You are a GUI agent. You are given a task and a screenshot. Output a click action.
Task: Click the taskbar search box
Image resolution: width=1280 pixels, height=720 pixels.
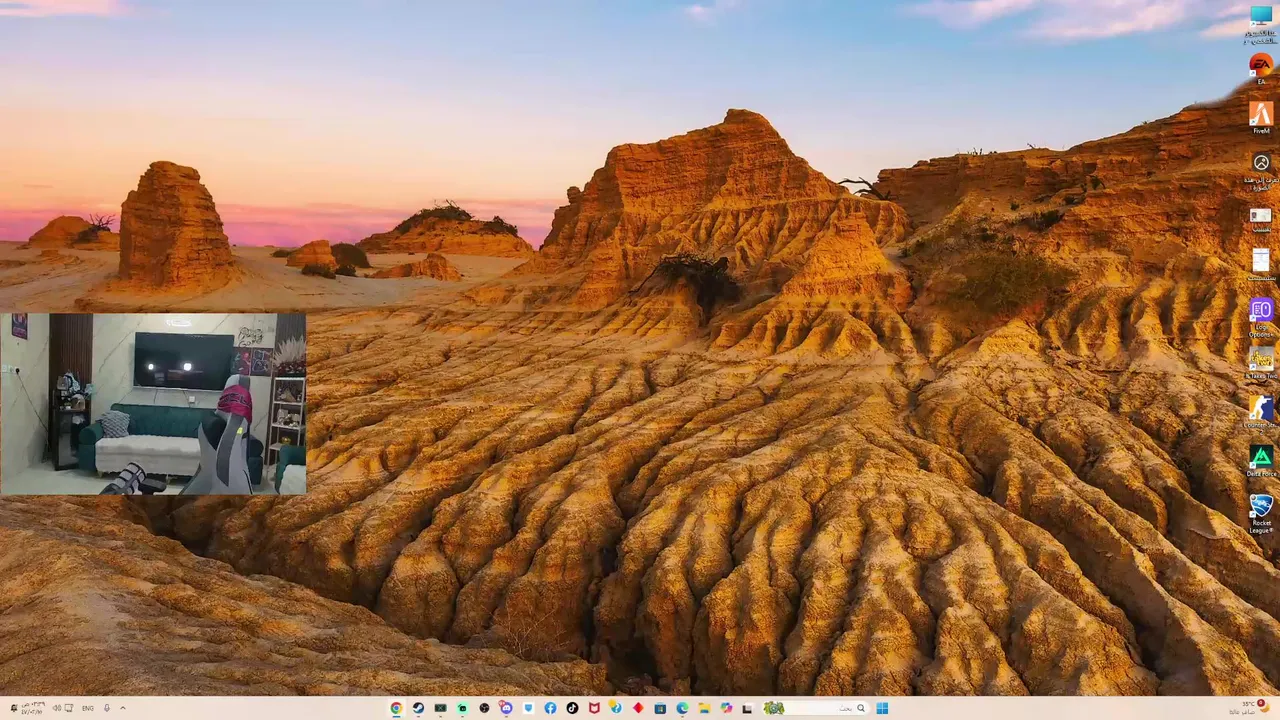[x=816, y=708]
